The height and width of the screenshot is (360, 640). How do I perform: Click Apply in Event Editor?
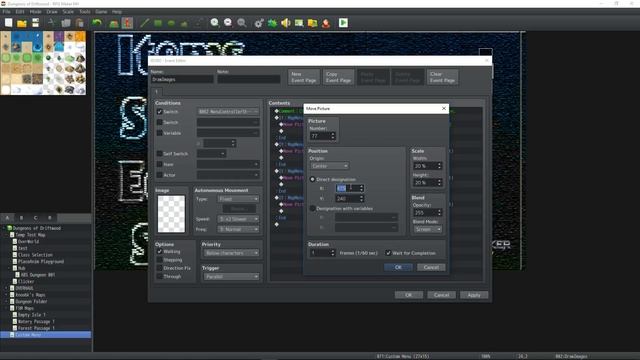click(x=474, y=295)
